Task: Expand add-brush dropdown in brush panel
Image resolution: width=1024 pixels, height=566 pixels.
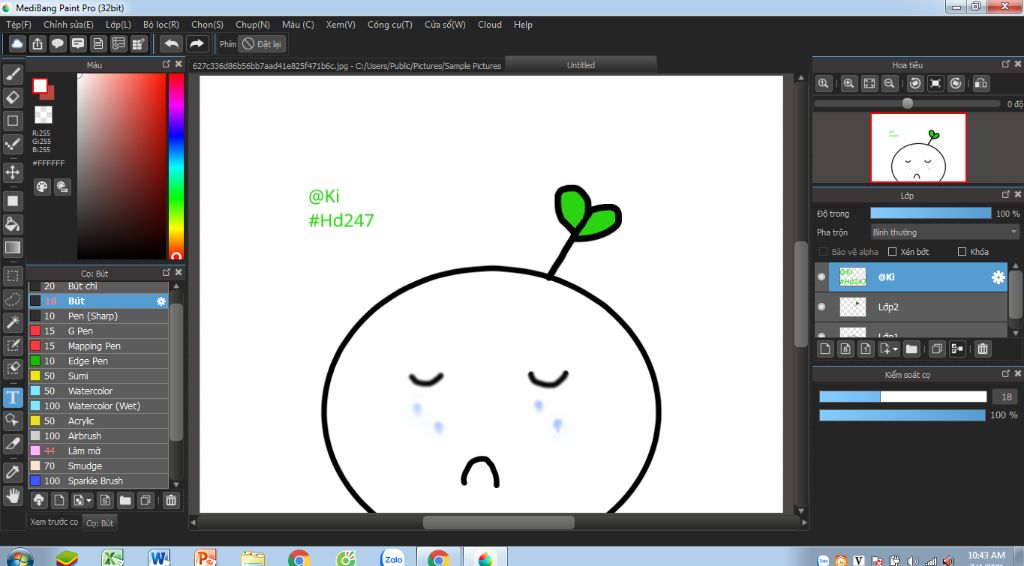Action: (89, 501)
